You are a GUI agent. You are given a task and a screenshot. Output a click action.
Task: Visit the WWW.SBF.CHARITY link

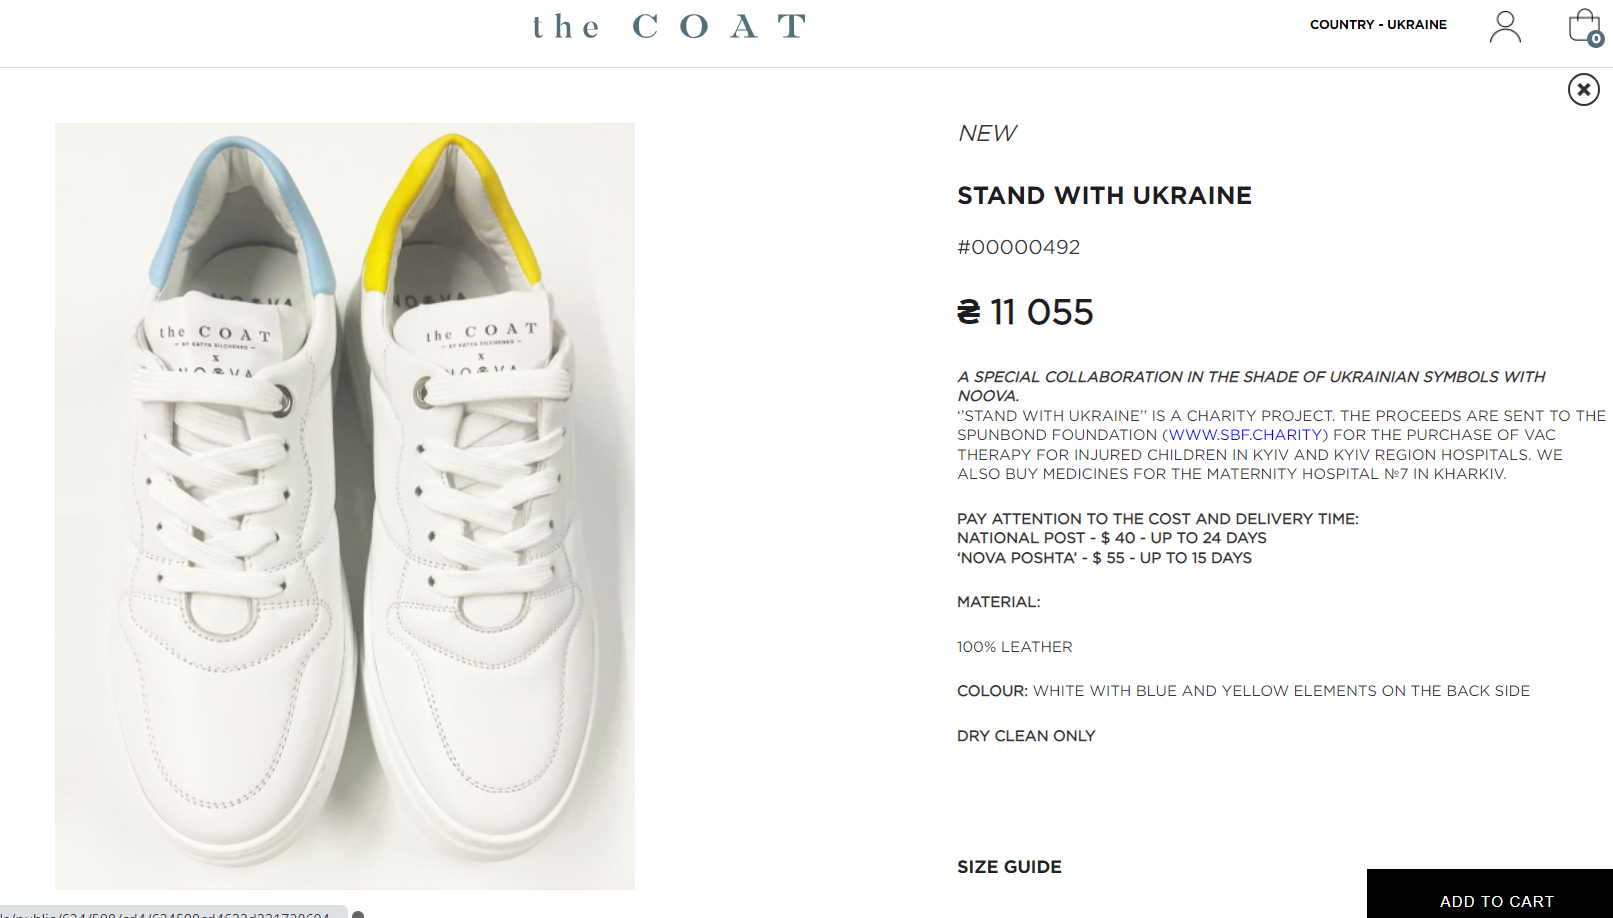[x=1245, y=435]
